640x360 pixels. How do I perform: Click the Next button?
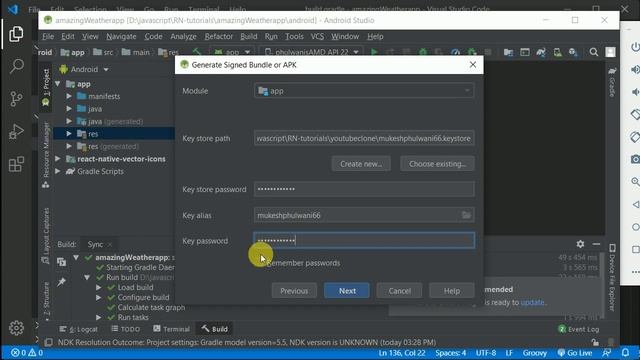point(347,291)
